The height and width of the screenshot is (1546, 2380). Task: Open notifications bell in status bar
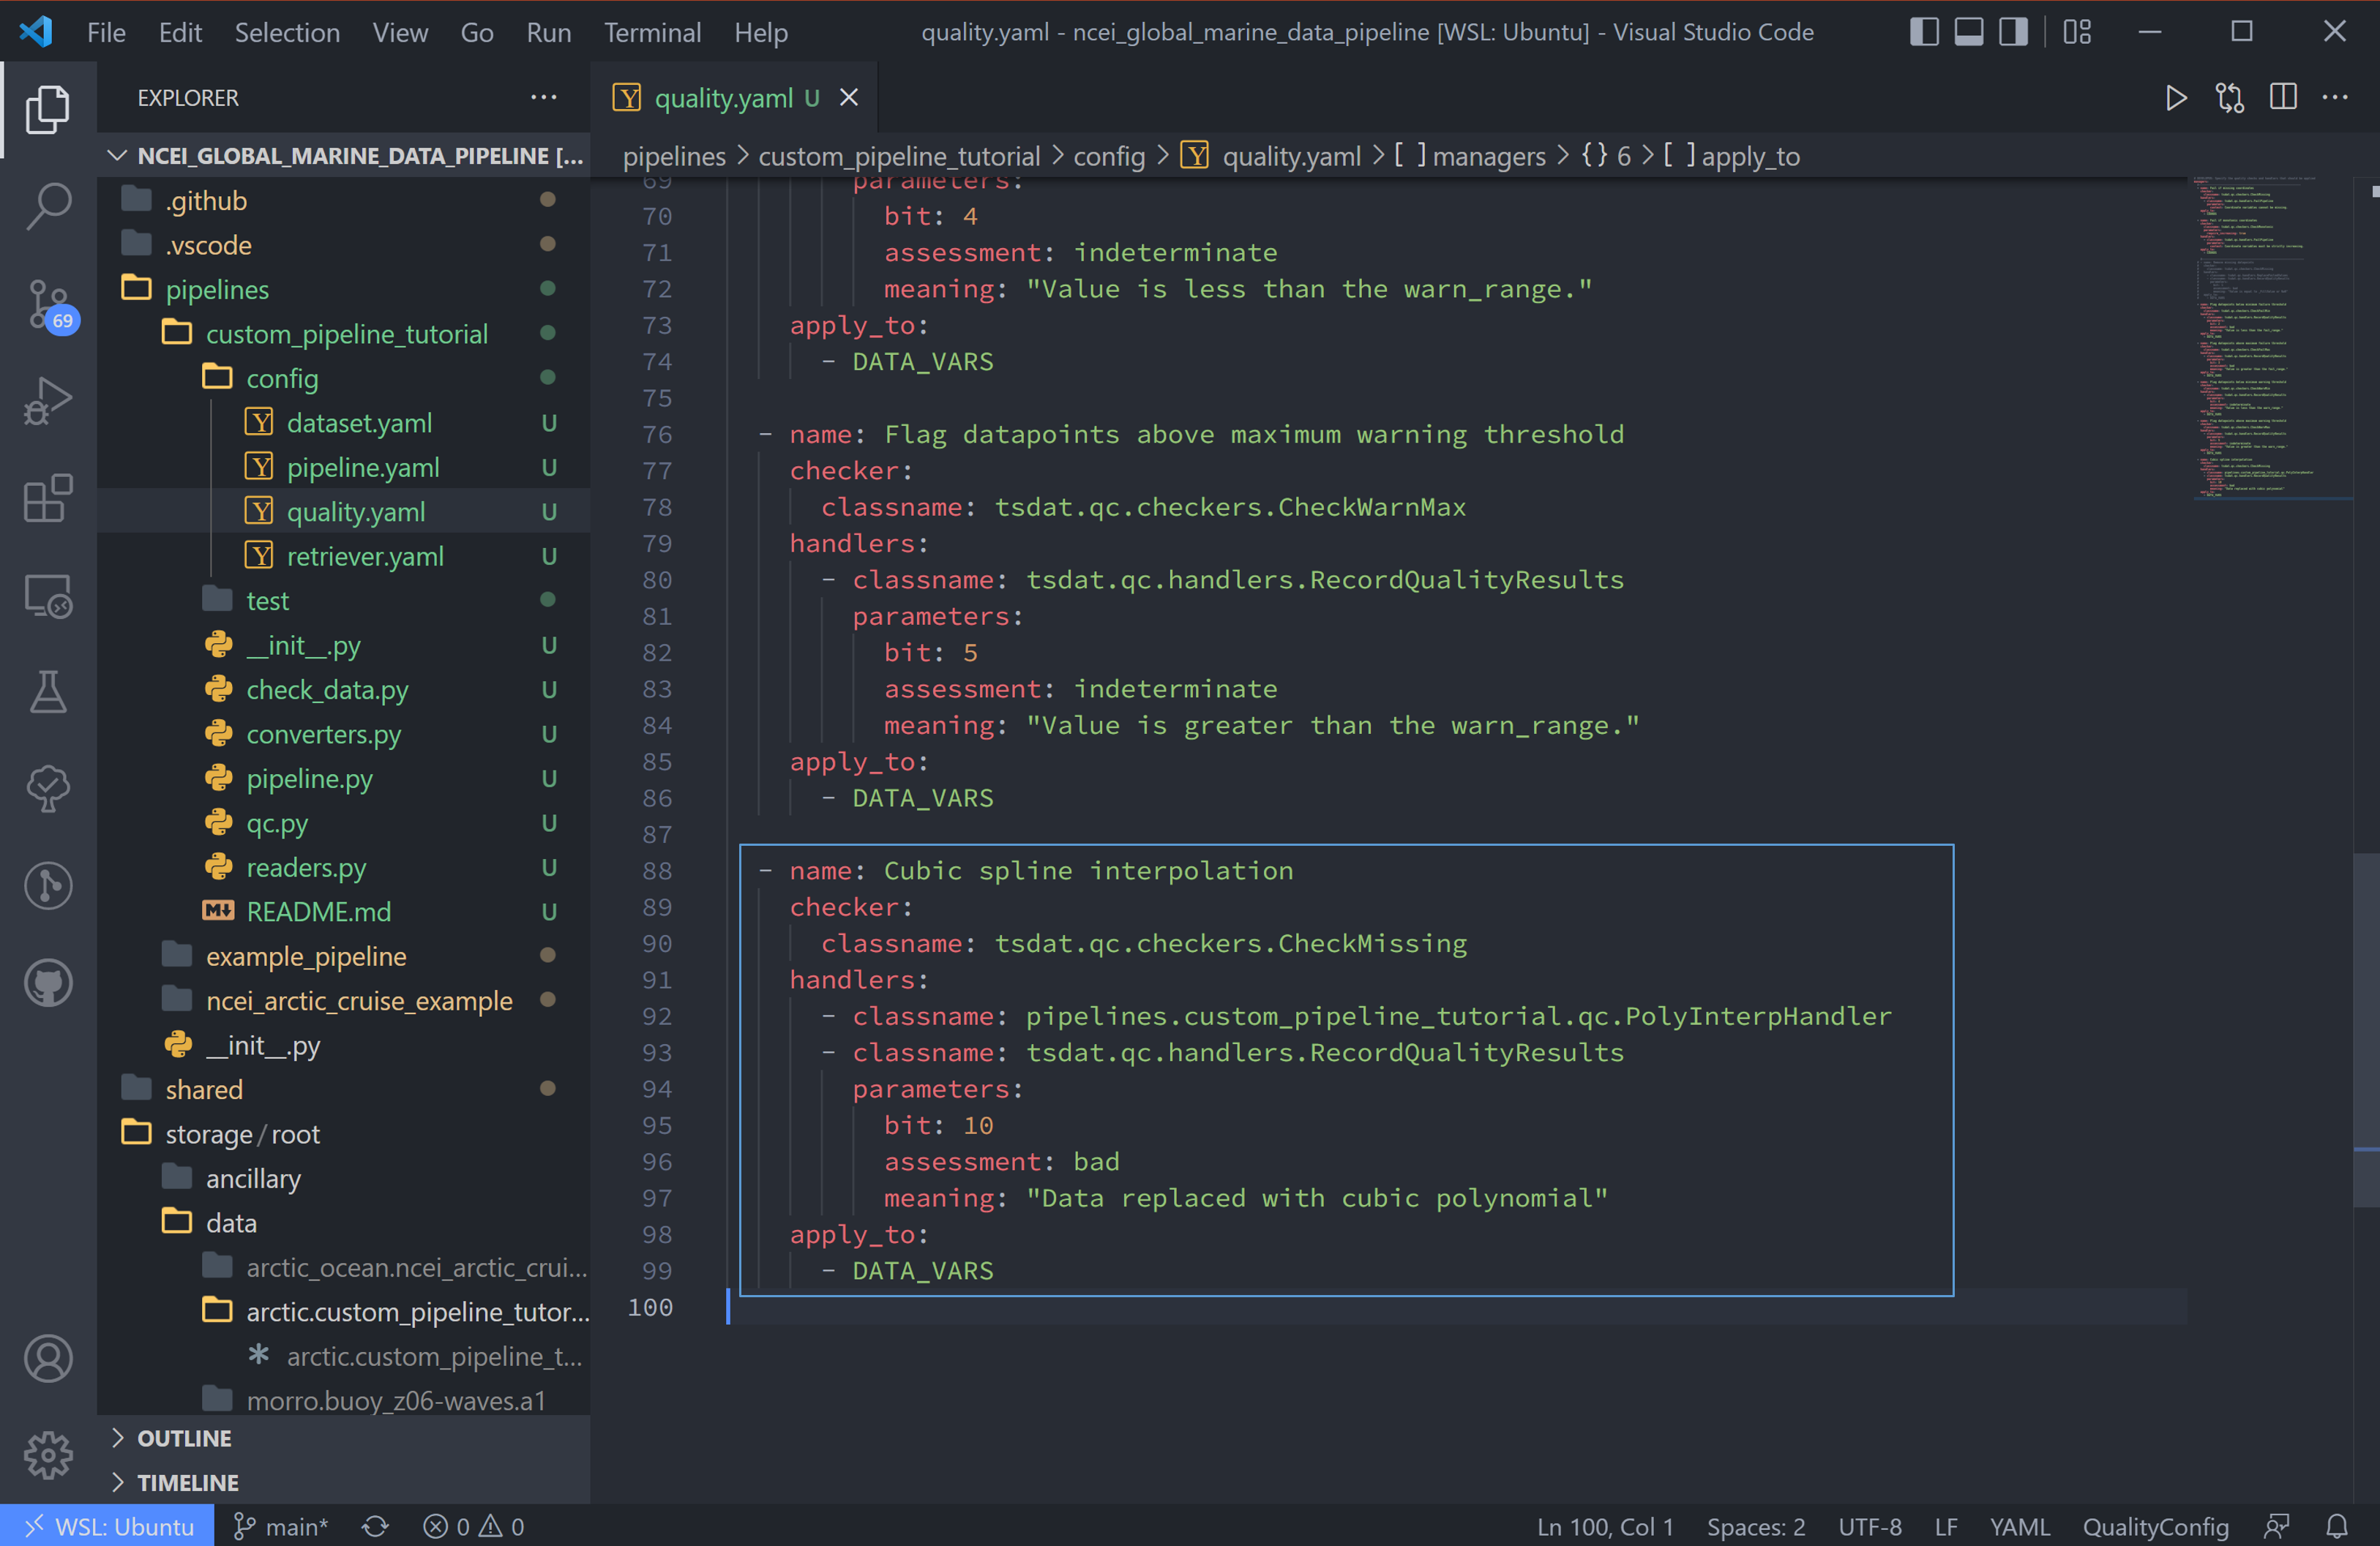tap(2337, 1527)
